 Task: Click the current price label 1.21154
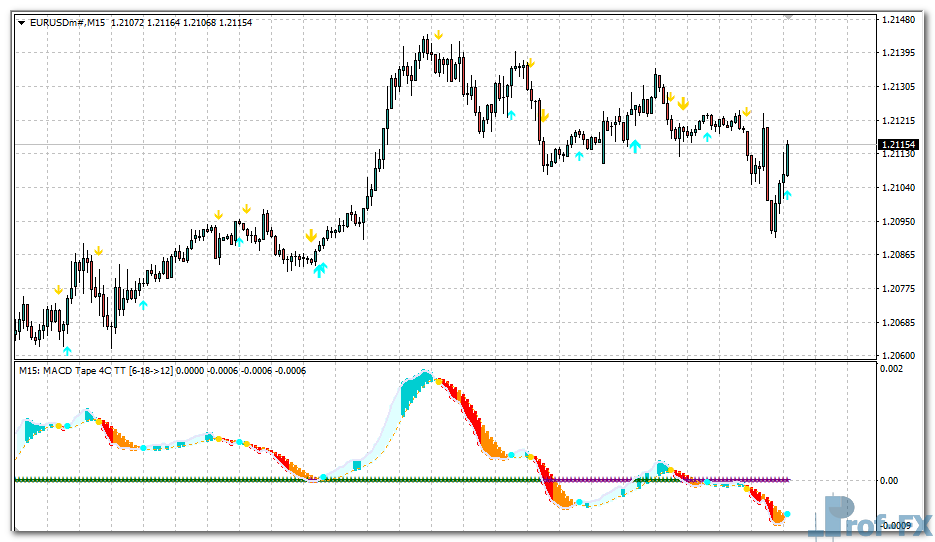897,145
